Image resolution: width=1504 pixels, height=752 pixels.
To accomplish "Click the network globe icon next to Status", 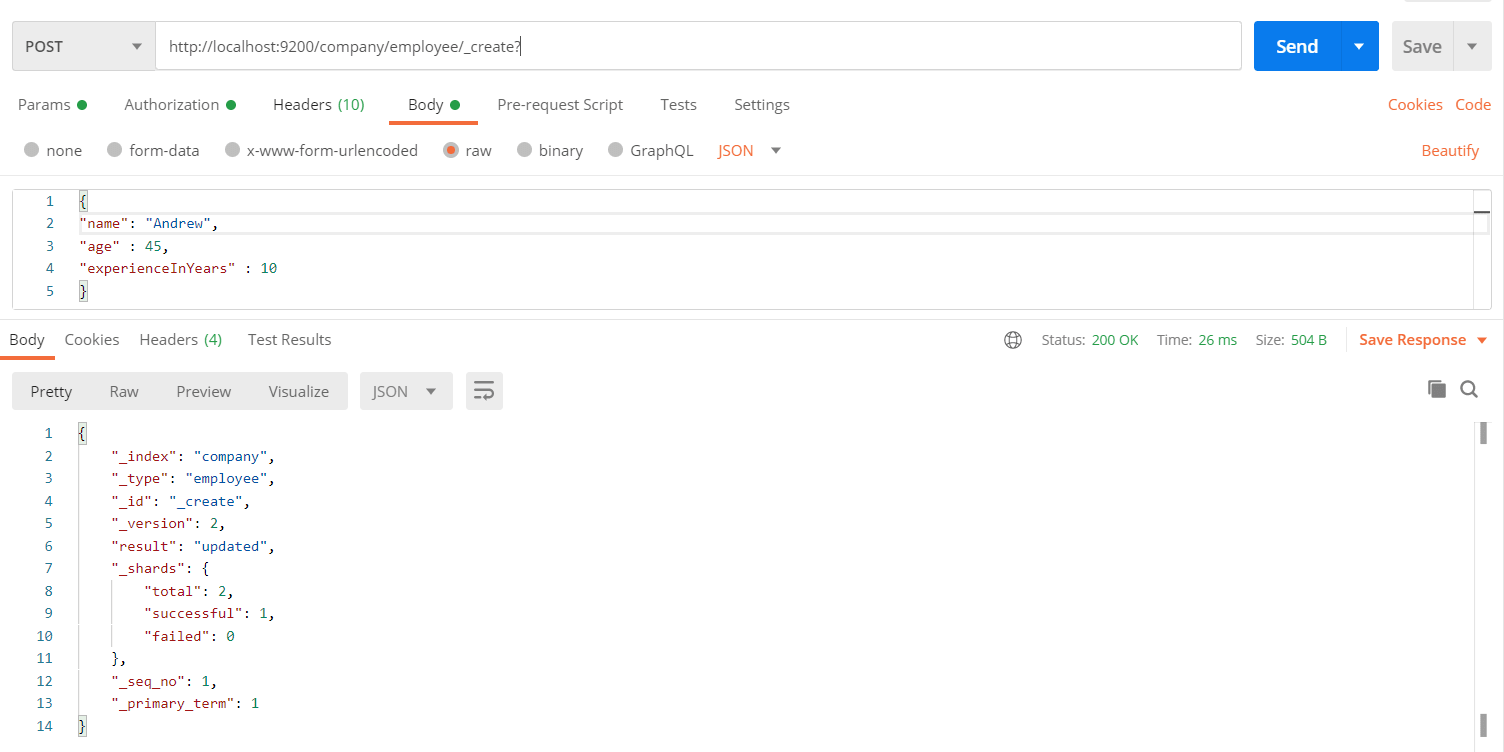I will click(1013, 340).
